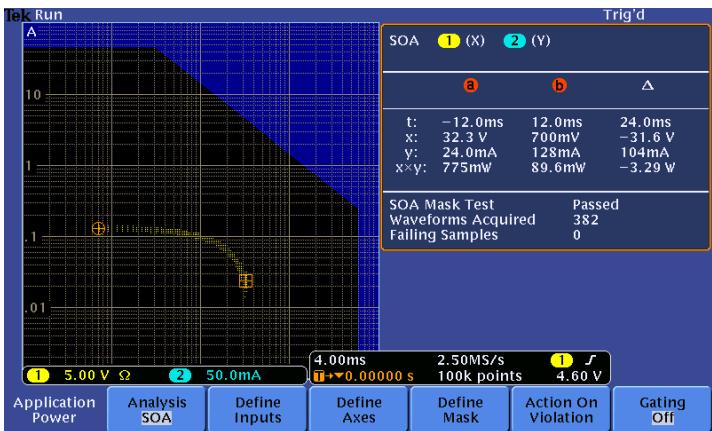Toggle Gating Off setting

pos(663,409)
